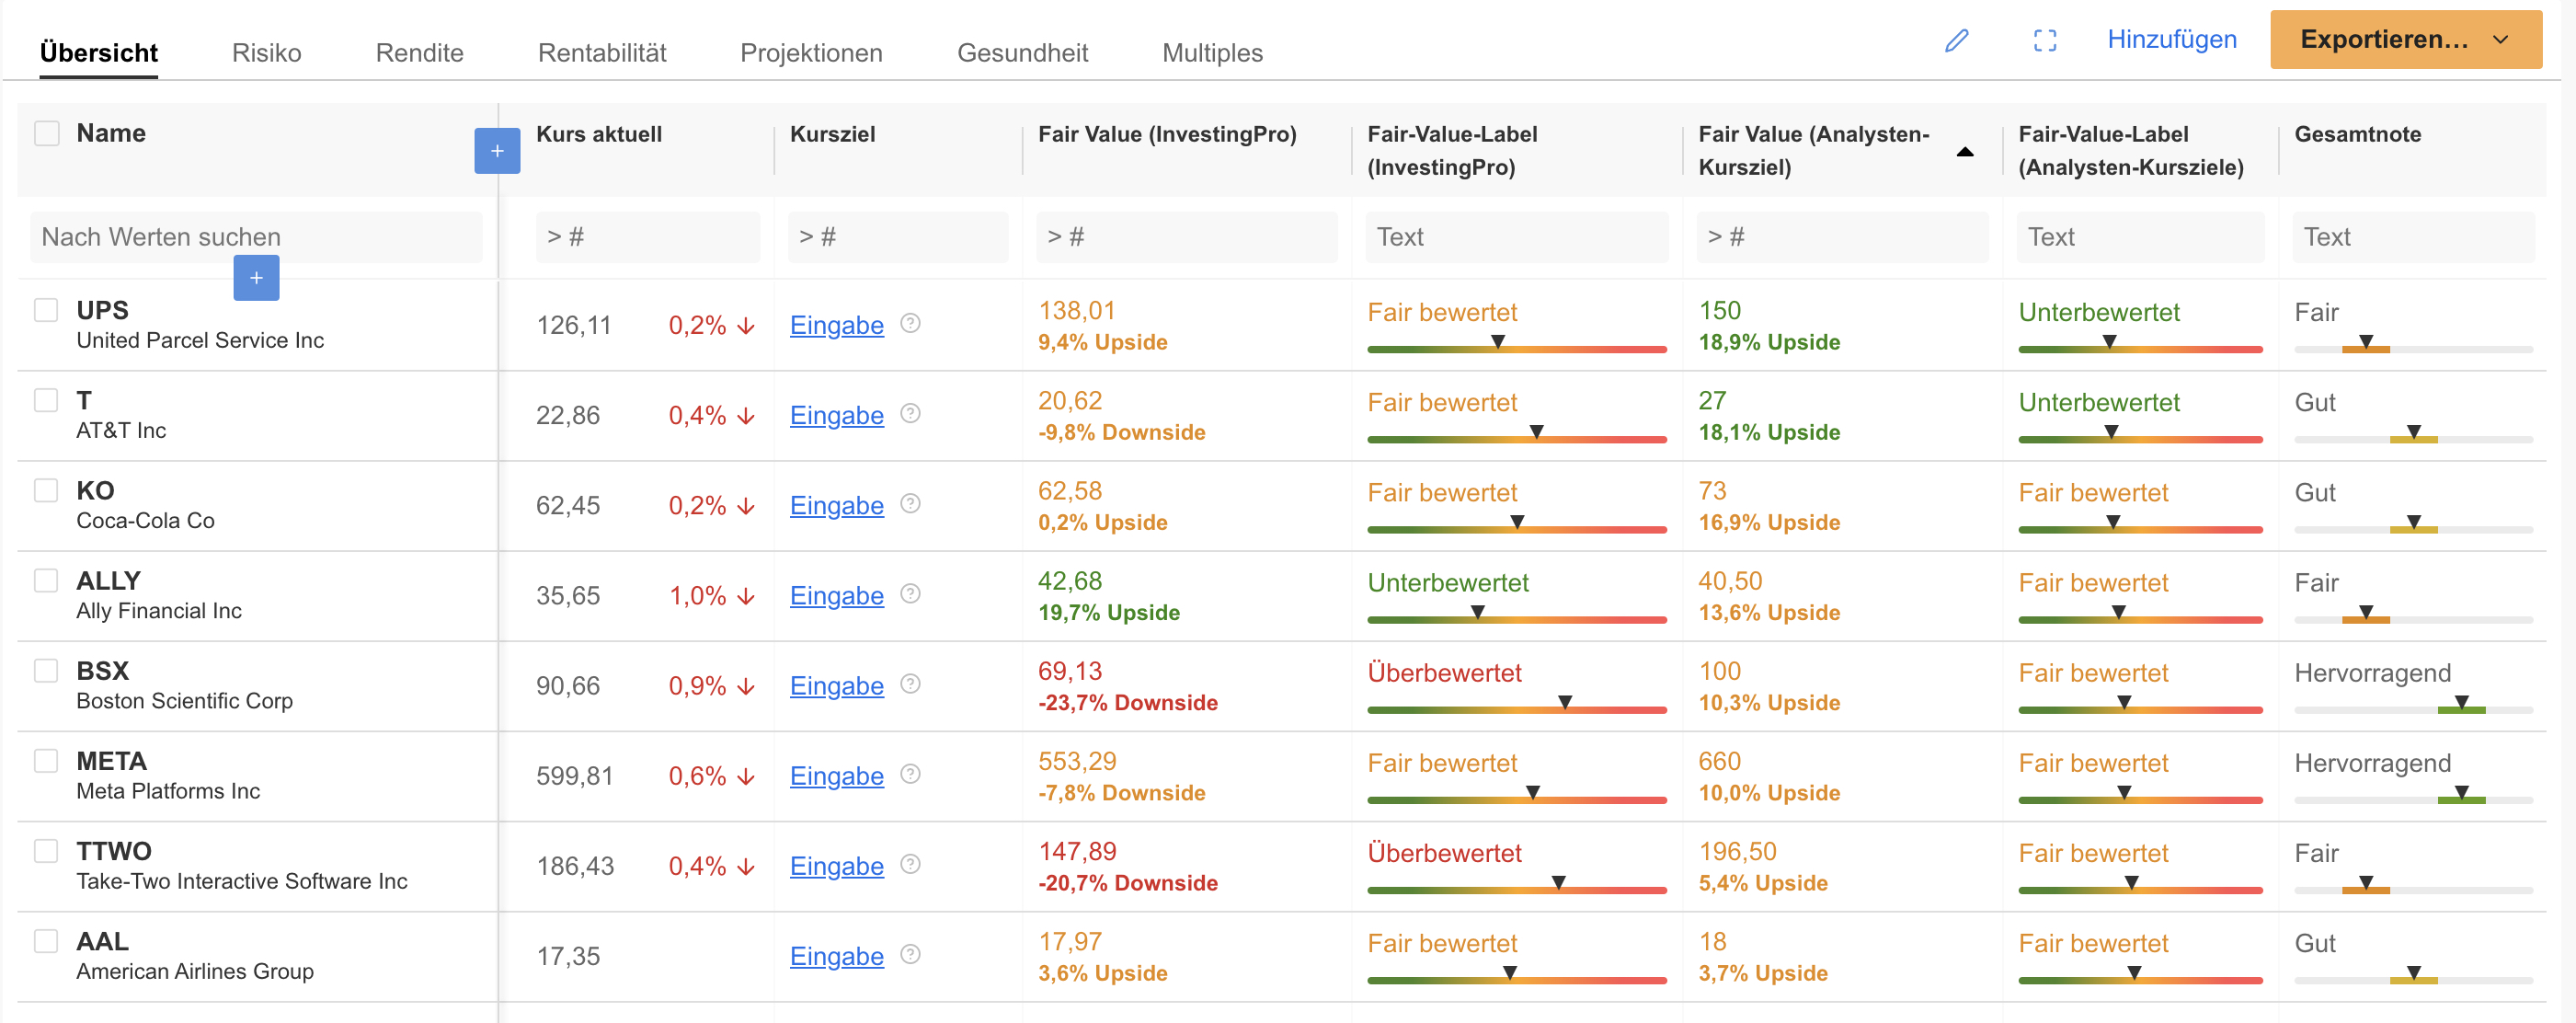Open help icon next to KO Eingabe
2576x1023 pixels.
coord(910,503)
